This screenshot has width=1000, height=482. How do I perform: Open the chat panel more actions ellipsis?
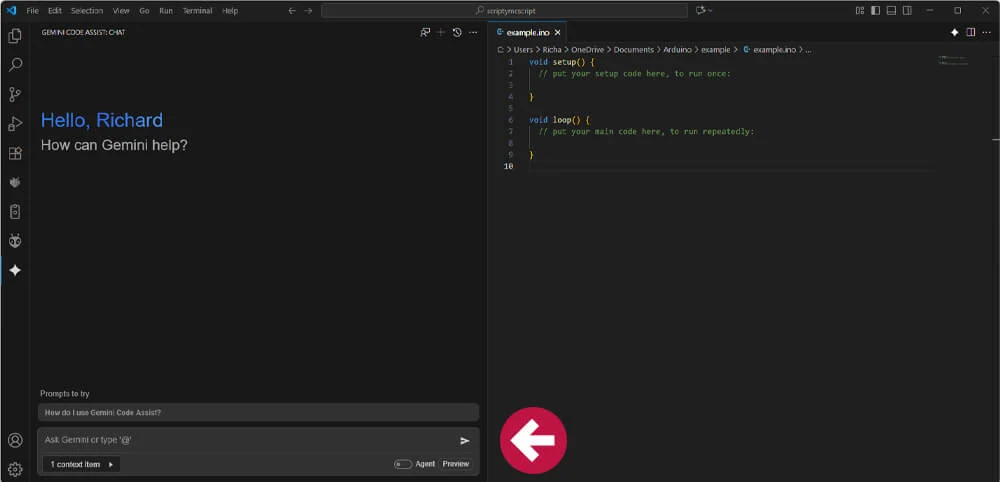tap(473, 33)
